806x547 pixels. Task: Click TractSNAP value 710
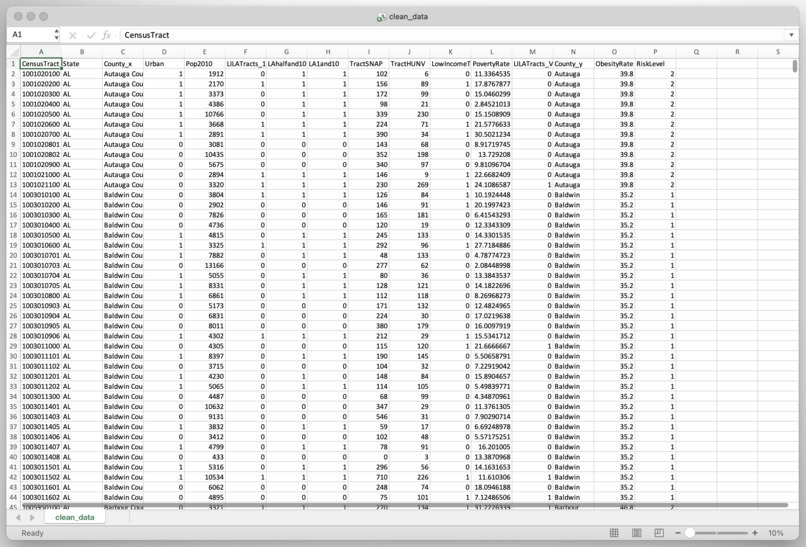[x=369, y=477]
